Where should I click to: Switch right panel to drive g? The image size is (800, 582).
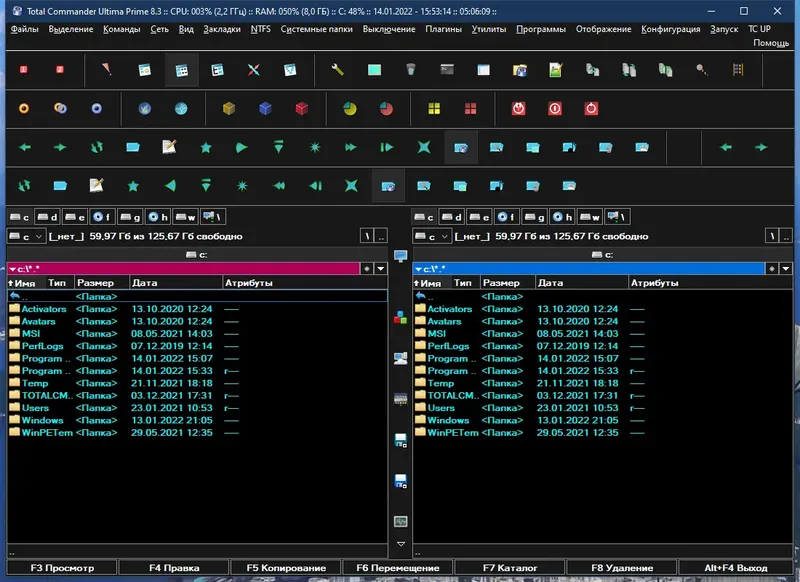pos(534,217)
